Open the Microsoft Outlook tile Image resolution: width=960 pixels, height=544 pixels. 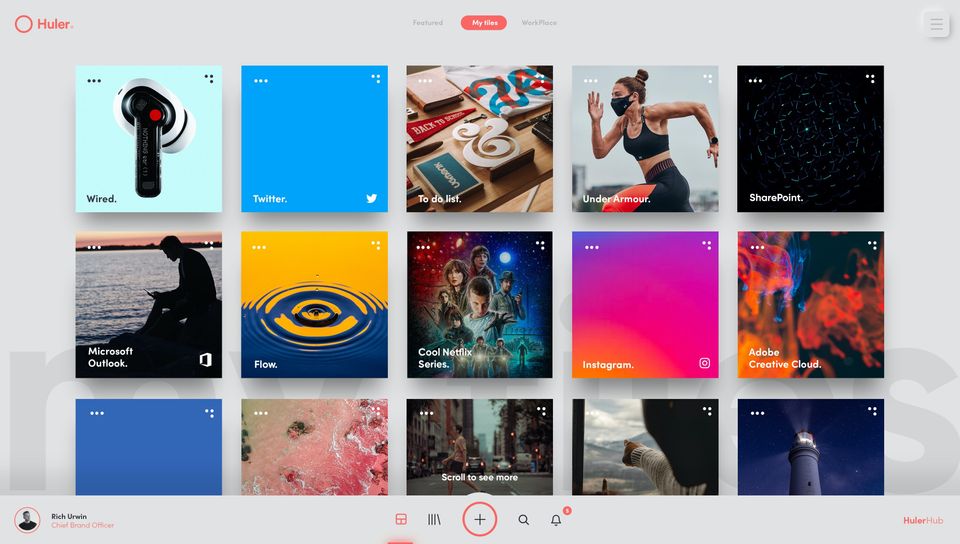(x=149, y=305)
